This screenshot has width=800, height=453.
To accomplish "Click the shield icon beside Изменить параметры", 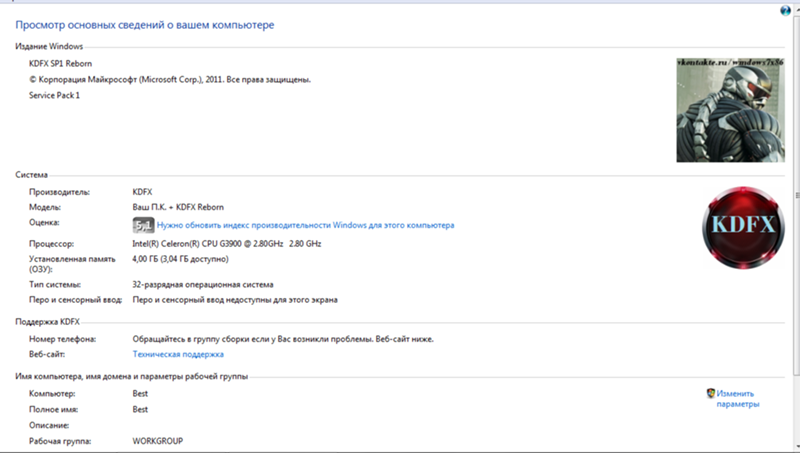I will point(711,393).
